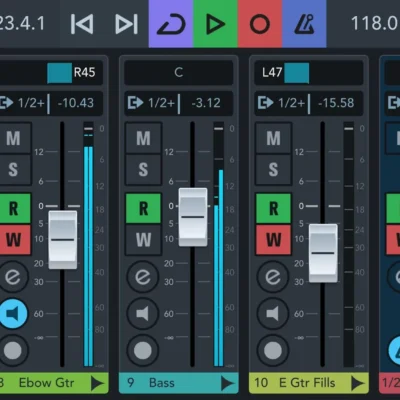Jump to next marker in transport

[x=126, y=24]
